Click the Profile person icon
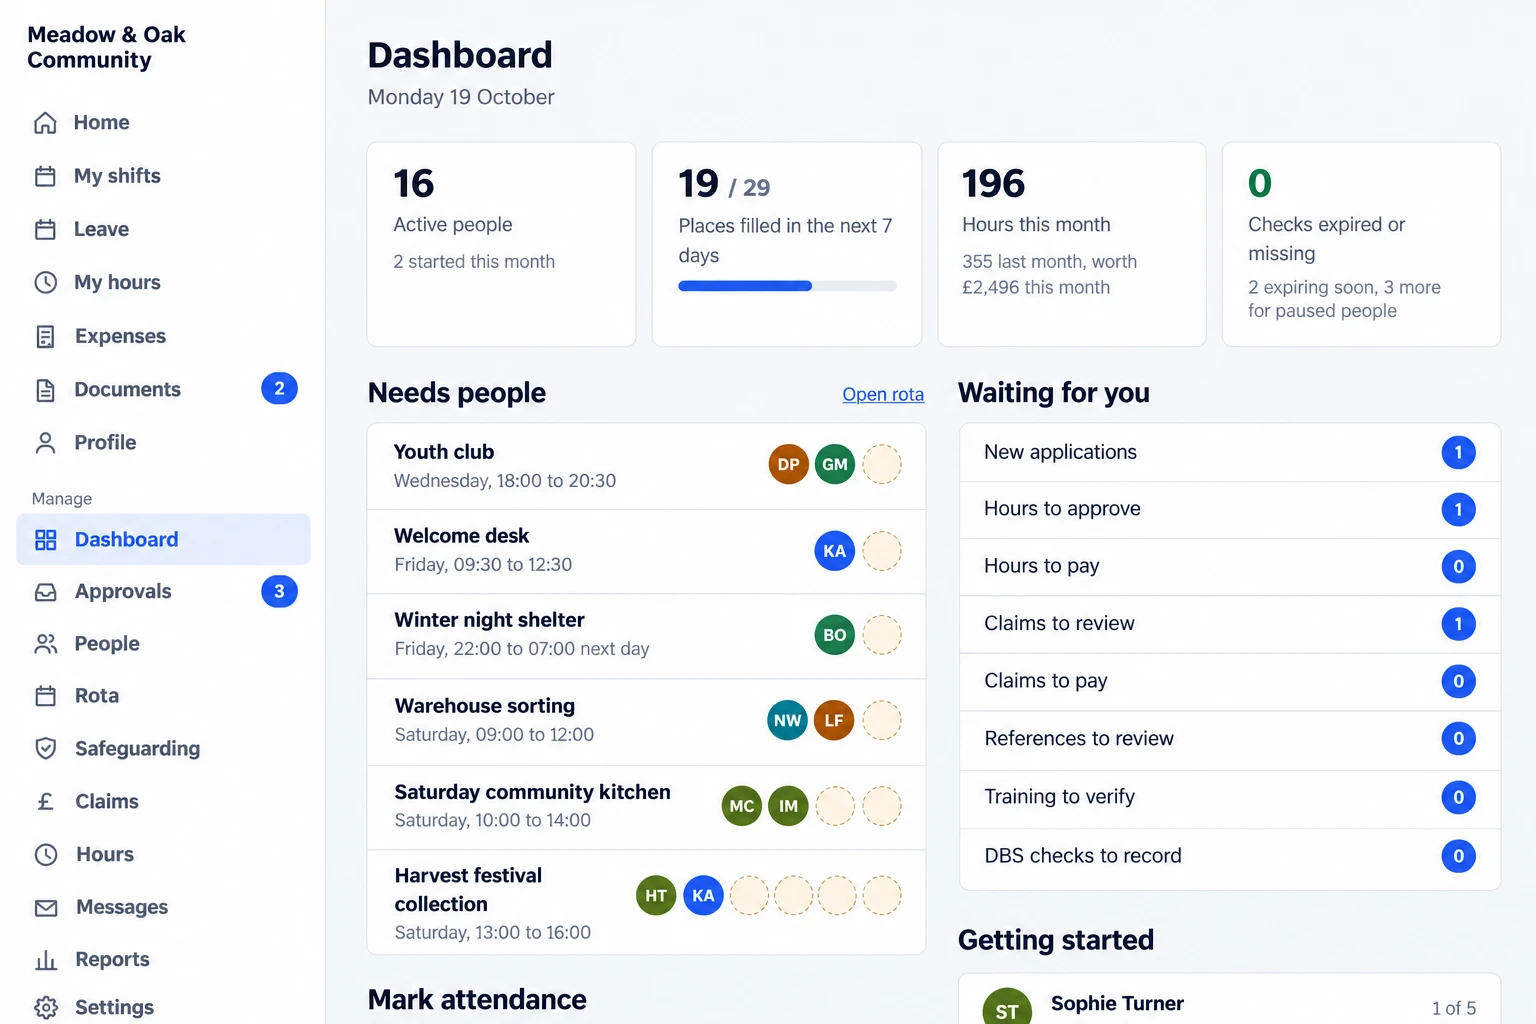 point(45,443)
